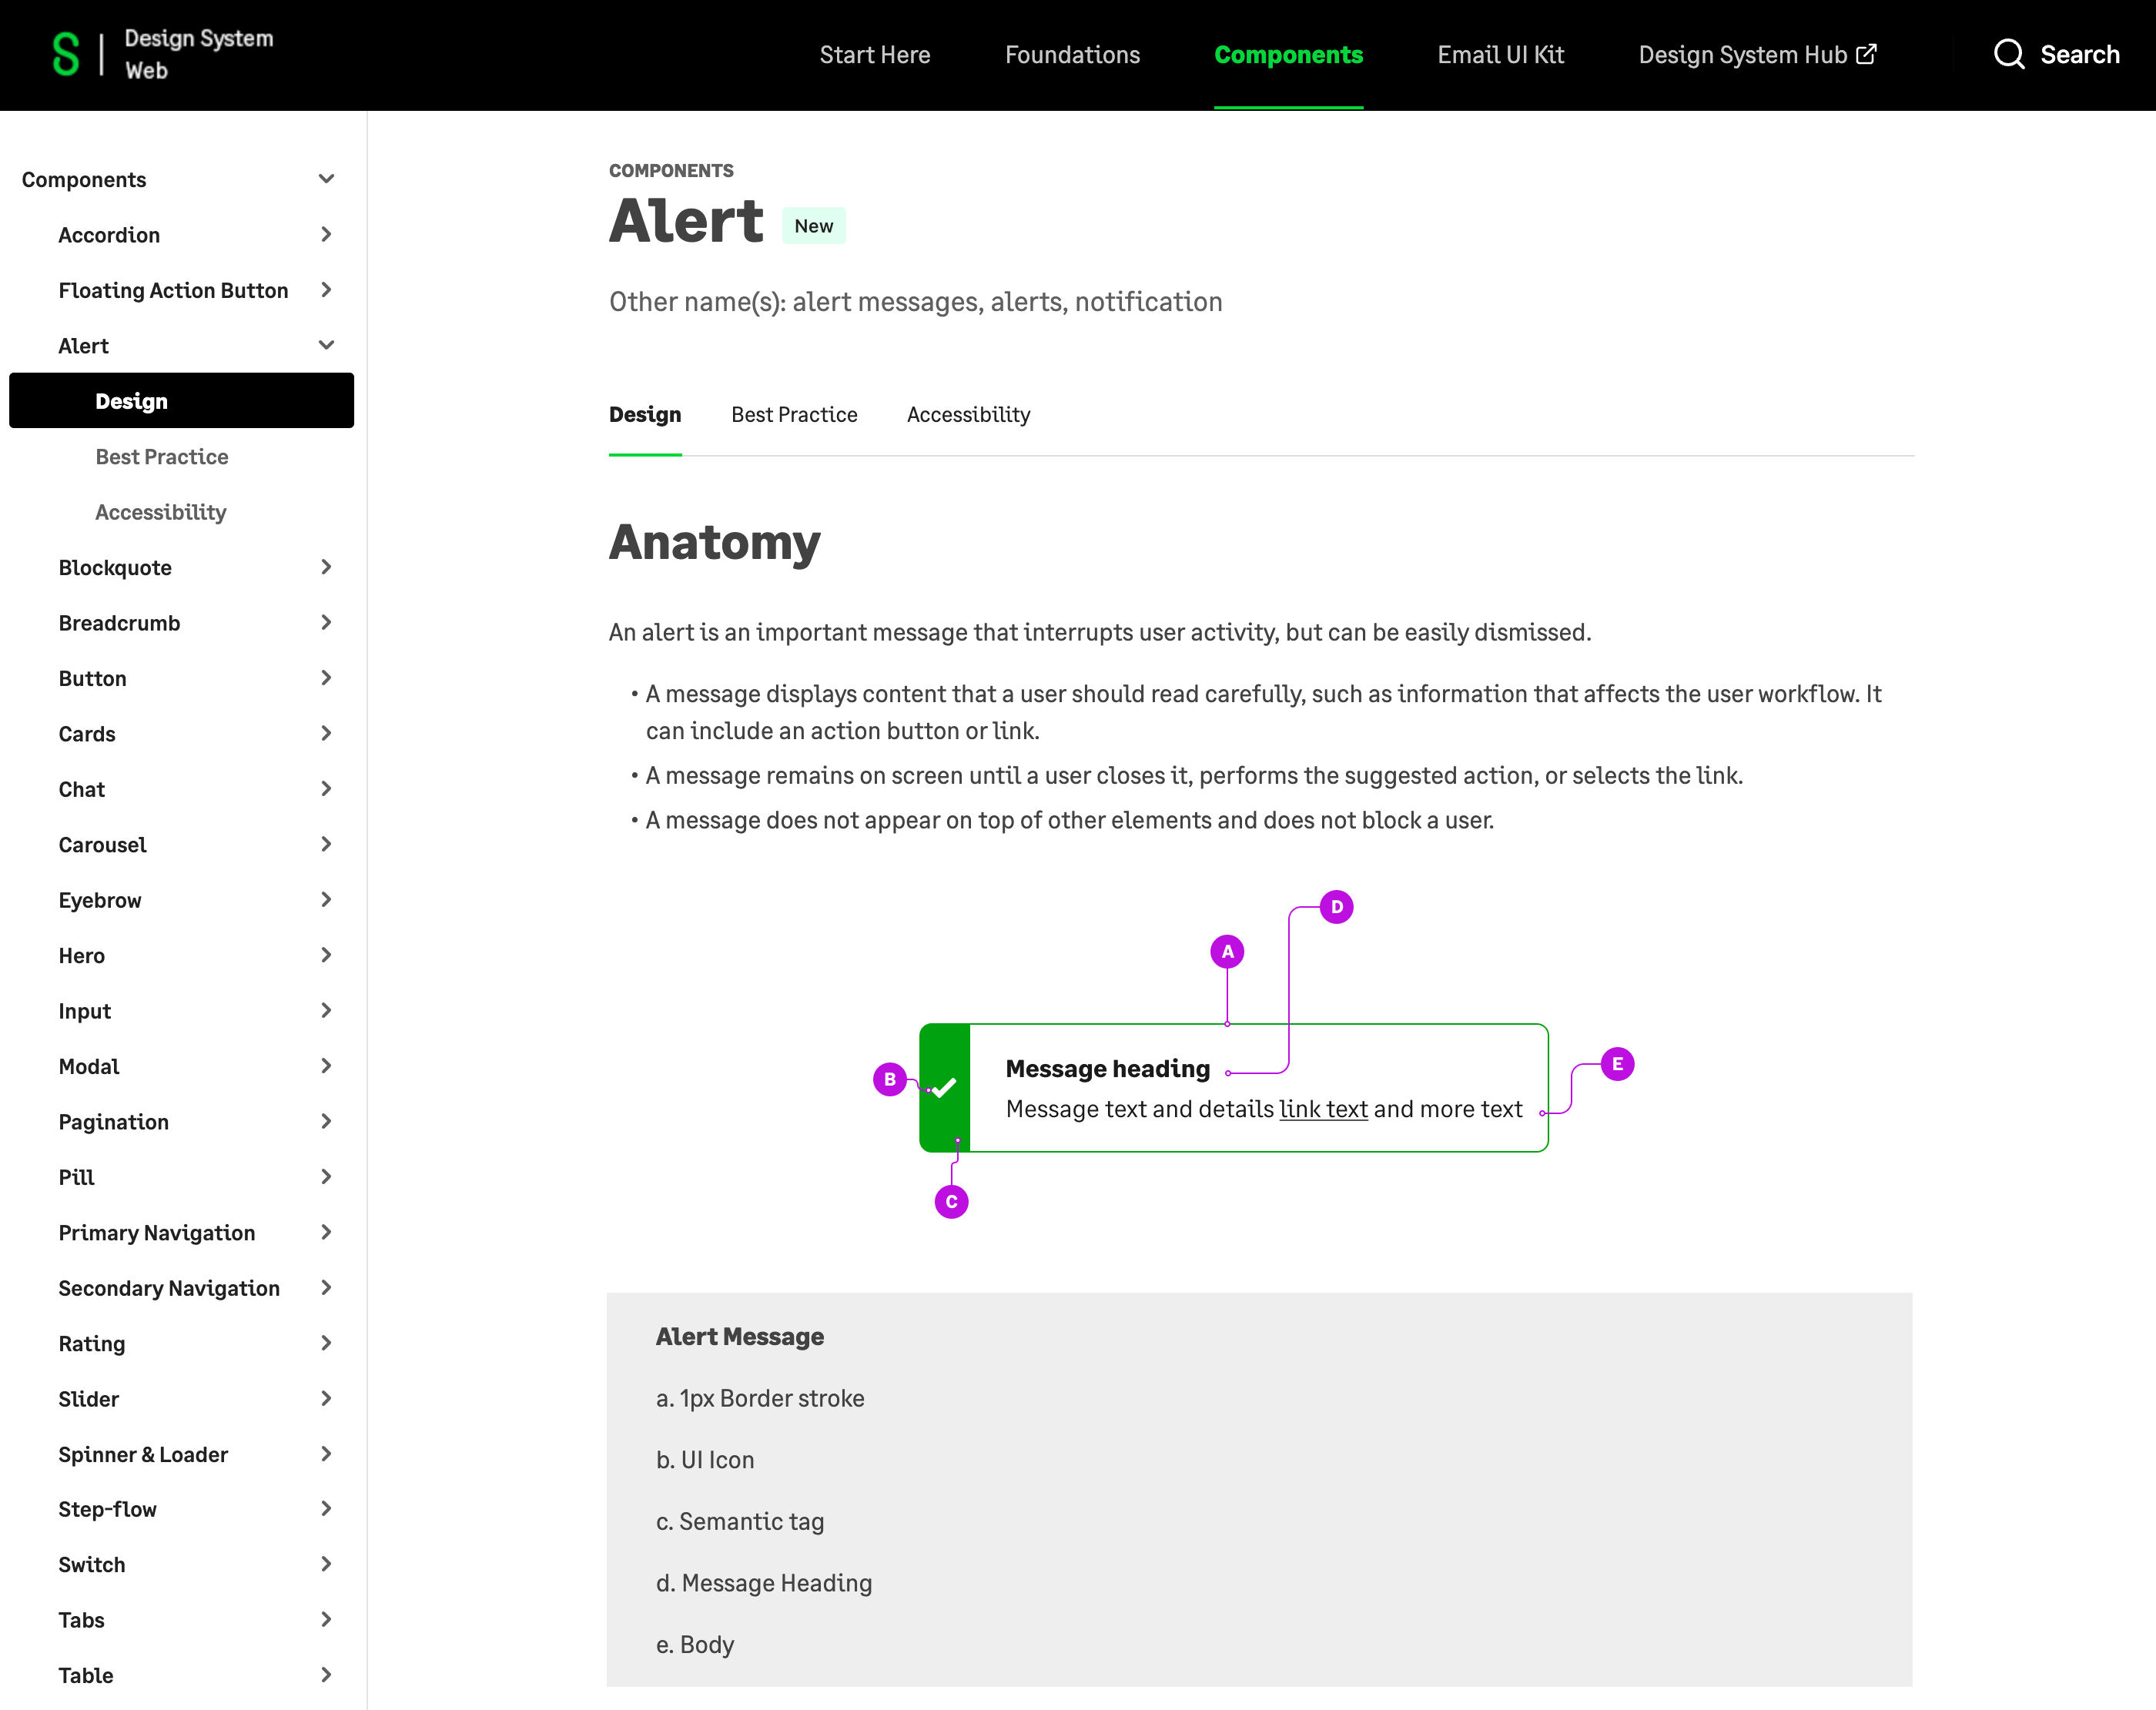The image size is (2156, 1710).
Task: Click the Search button label
Action: pyautogui.click(x=2080, y=55)
